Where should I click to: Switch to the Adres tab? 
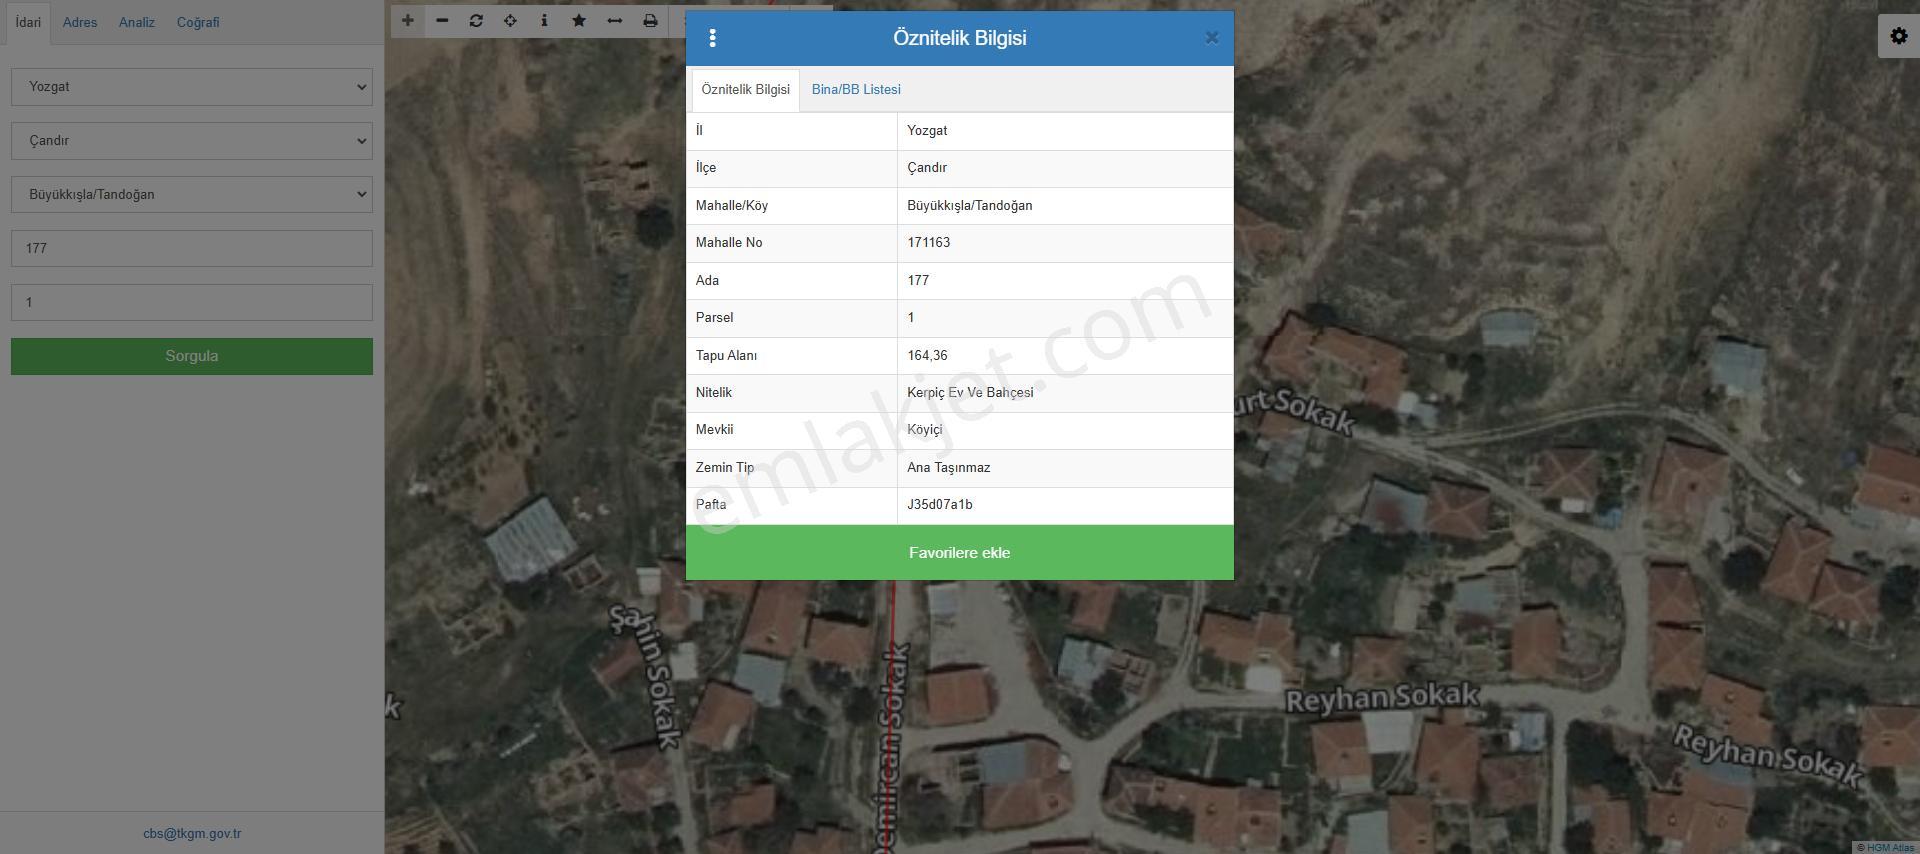80,22
